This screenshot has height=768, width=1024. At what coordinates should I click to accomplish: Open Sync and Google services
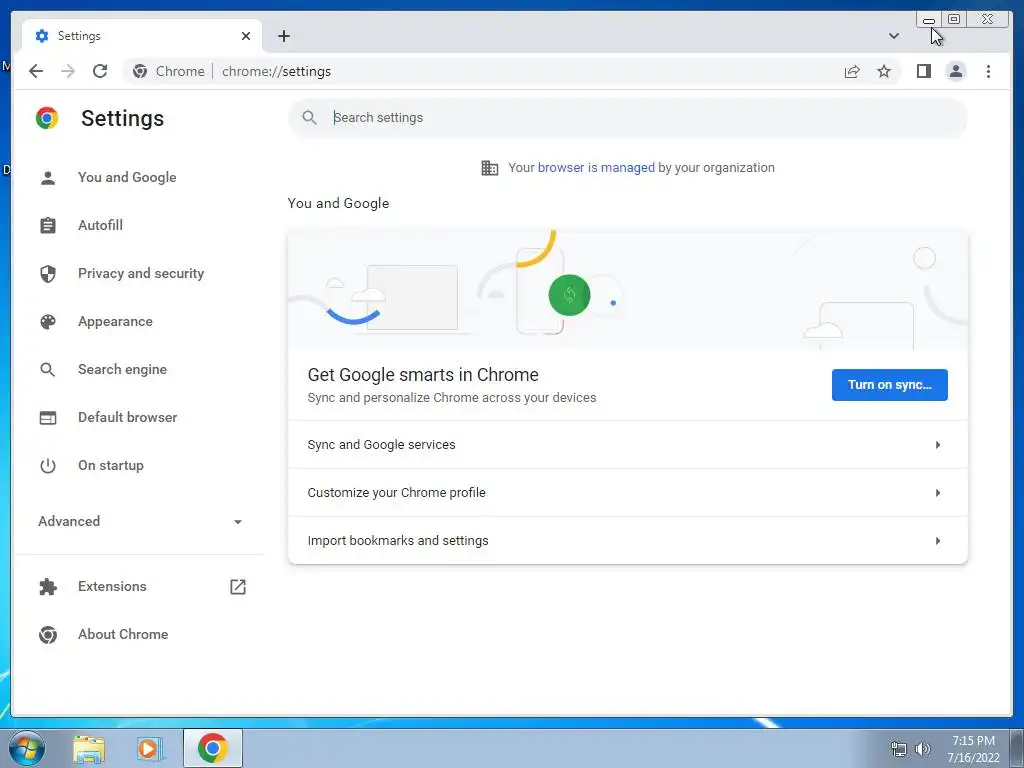[x=628, y=445]
